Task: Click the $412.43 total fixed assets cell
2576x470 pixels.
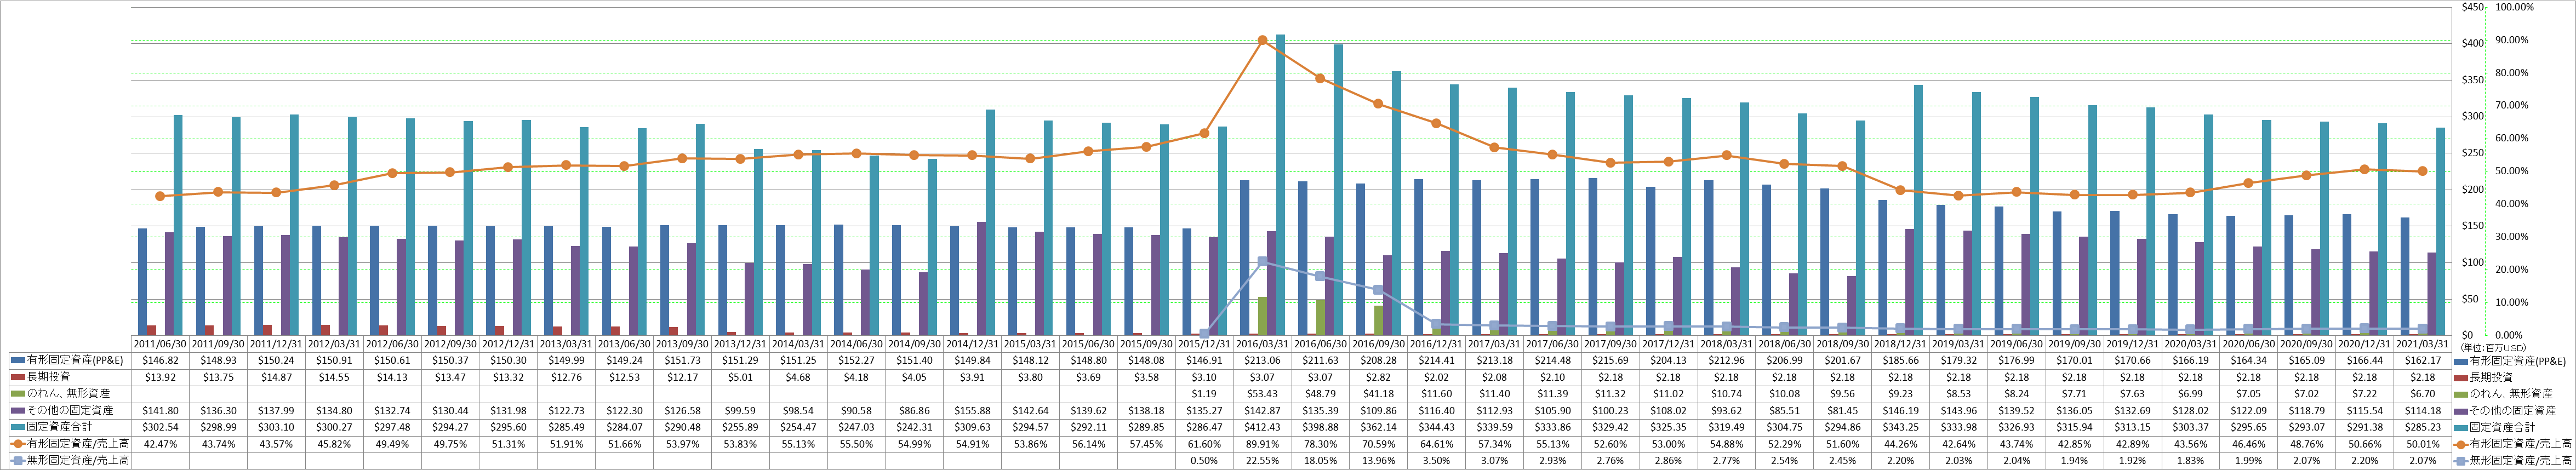Action: click(1262, 427)
